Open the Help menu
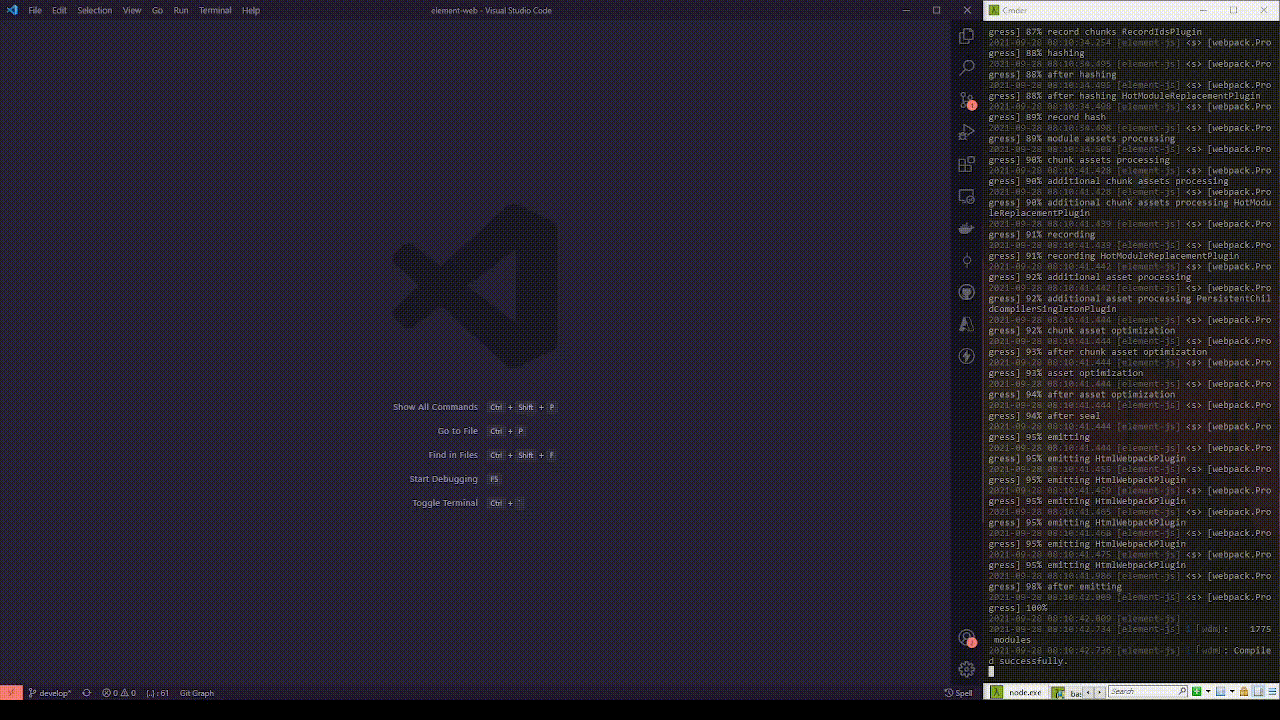Screen dimensions: 1280x720 click(x=251, y=10)
